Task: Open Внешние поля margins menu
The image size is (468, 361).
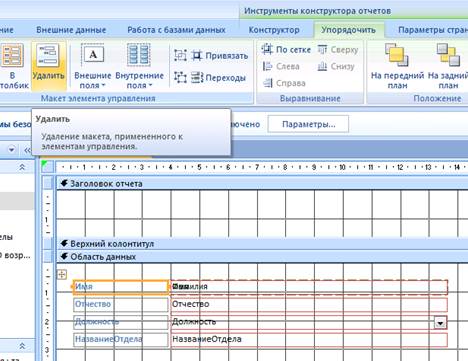Action: click(x=92, y=66)
